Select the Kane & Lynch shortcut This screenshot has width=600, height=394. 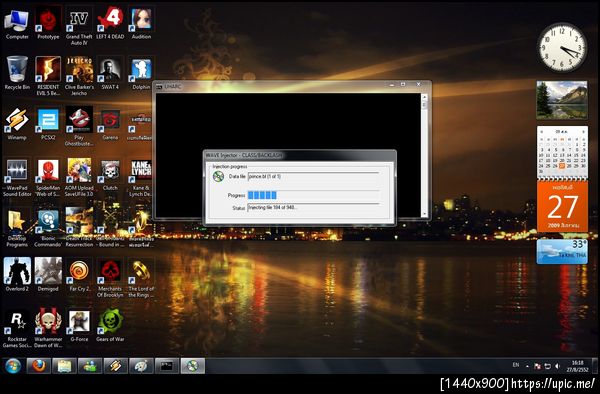click(x=141, y=177)
